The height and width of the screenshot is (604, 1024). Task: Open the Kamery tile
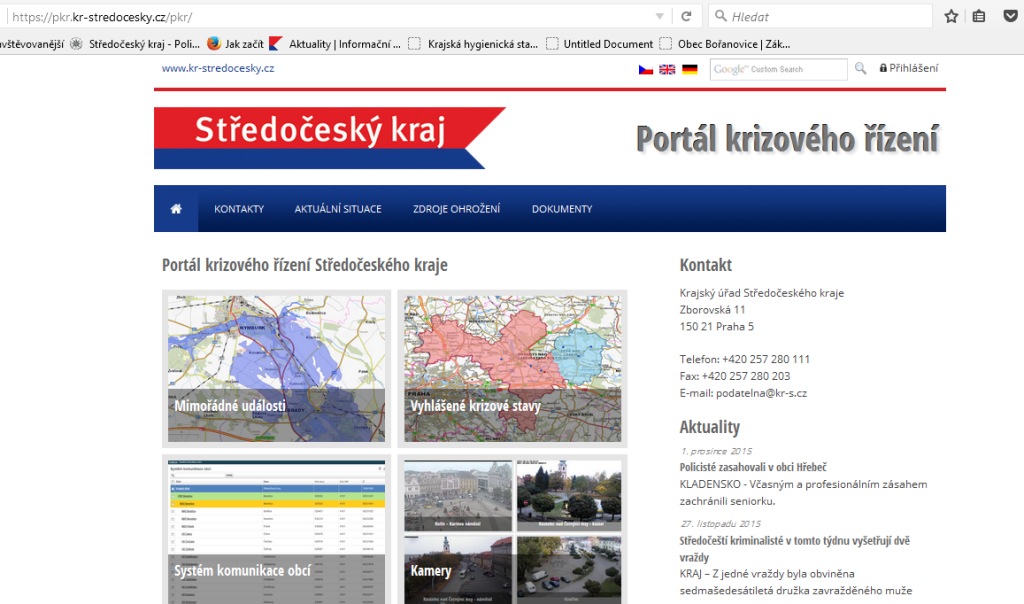click(x=513, y=530)
